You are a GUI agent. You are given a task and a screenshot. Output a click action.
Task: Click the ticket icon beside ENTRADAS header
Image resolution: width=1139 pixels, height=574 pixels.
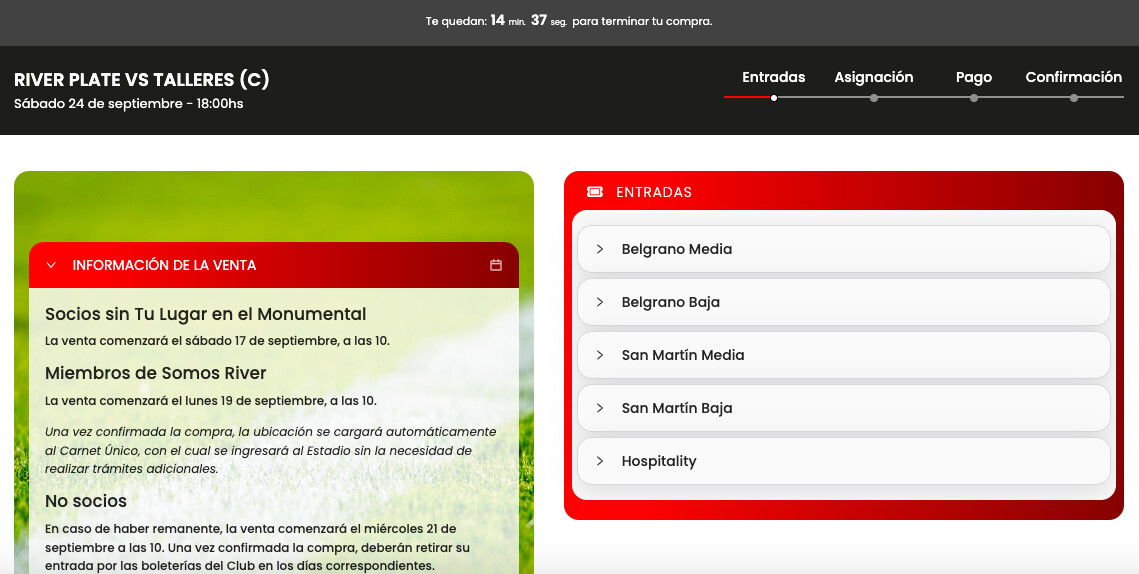(595, 192)
